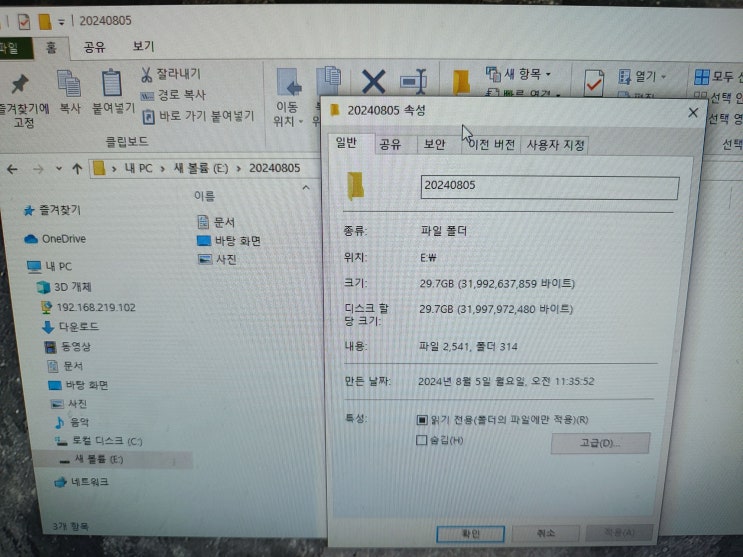Viewport: 743px width, 557px height.
Task: Choose Paste shortcut (바로 가기 붙여넣기)
Action: point(199,116)
